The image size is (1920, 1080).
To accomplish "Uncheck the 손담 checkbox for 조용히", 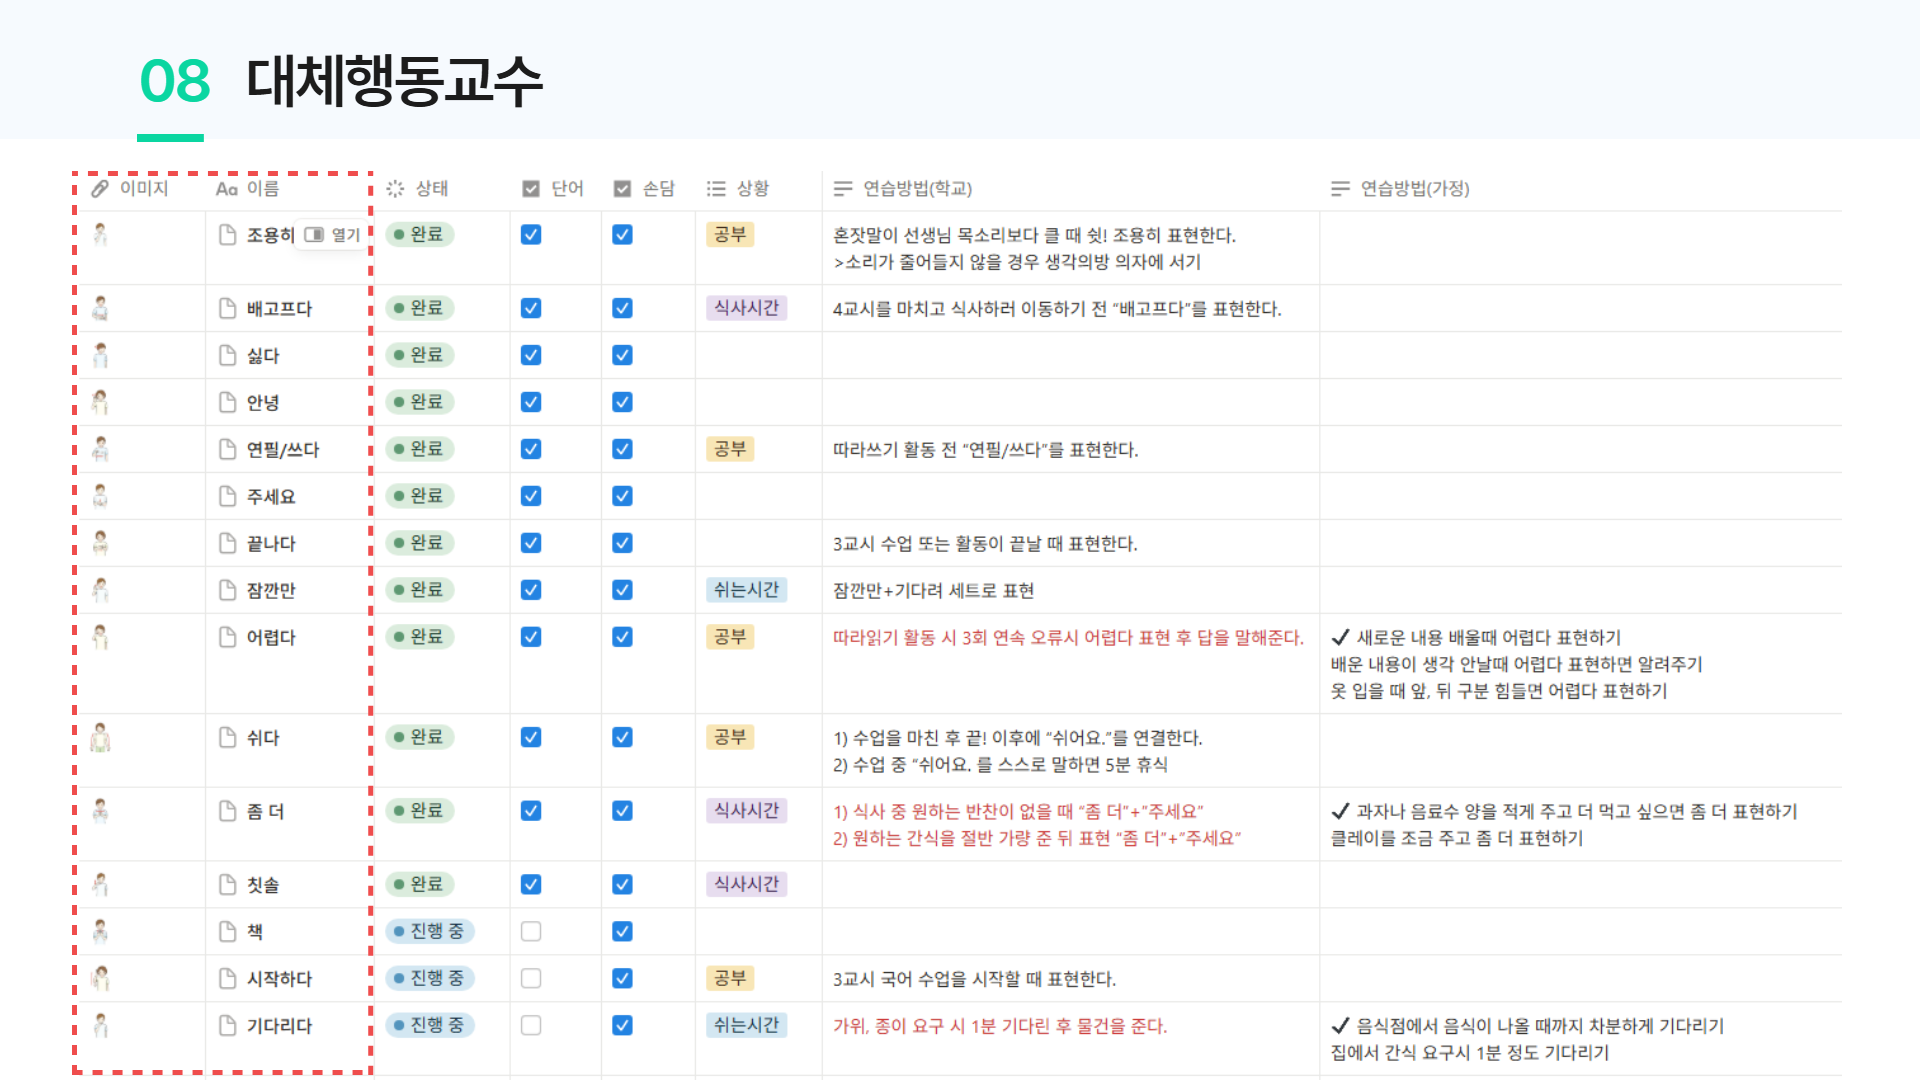I will click(622, 234).
